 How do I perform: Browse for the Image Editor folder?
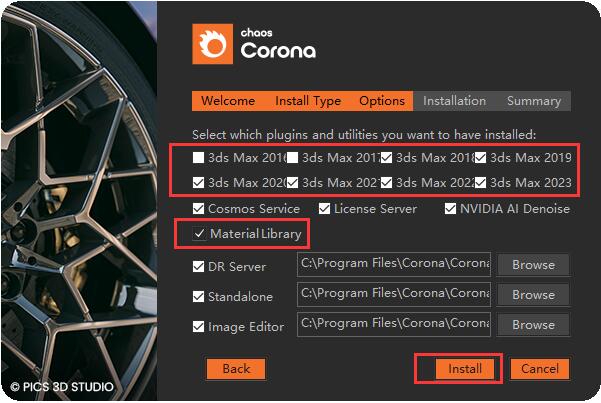point(533,324)
